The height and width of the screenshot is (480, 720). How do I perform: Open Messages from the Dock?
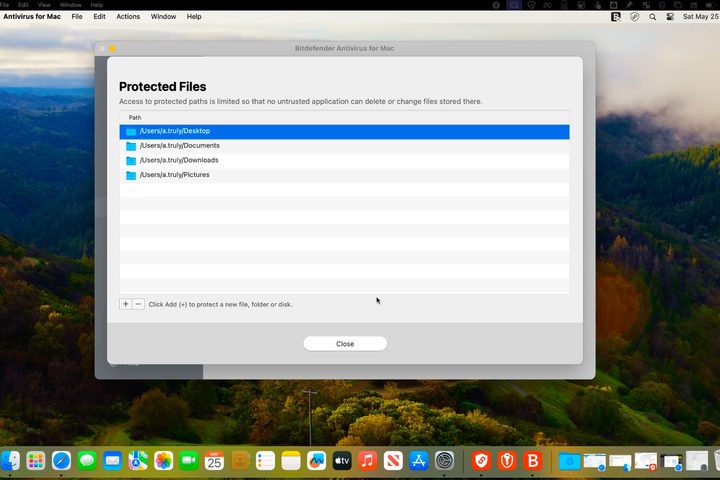point(87,461)
